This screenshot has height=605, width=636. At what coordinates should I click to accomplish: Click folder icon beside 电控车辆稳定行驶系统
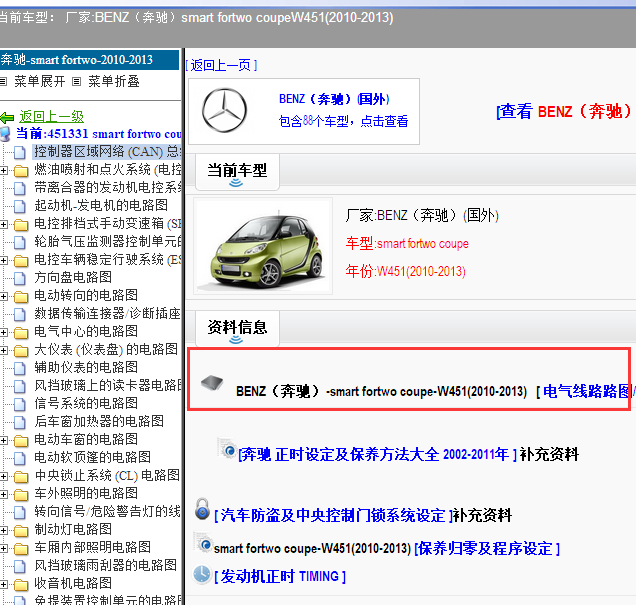coord(21,261)
